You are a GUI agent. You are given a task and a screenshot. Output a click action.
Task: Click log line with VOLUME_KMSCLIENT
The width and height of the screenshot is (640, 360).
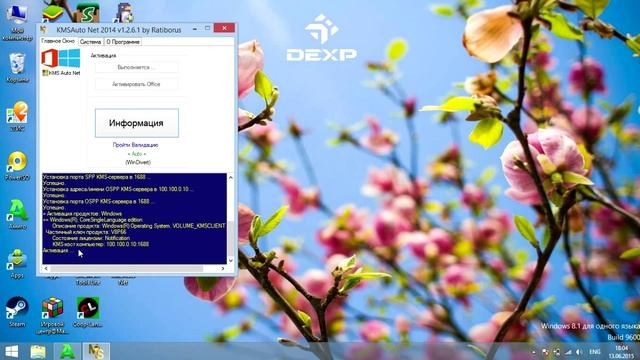139,226
